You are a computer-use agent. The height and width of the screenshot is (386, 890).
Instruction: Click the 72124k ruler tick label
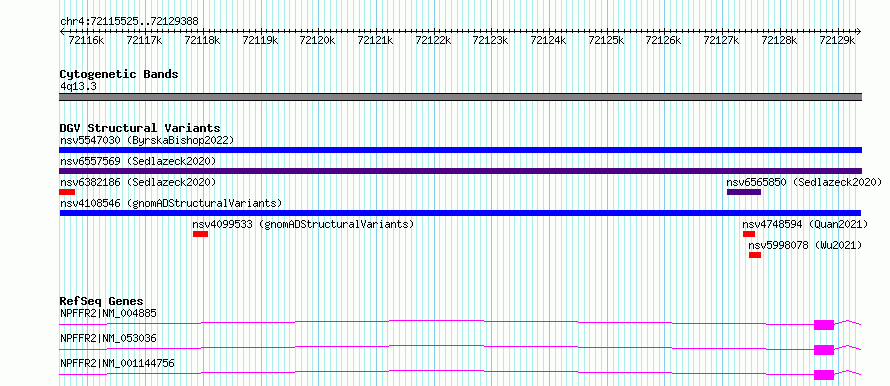549,40
